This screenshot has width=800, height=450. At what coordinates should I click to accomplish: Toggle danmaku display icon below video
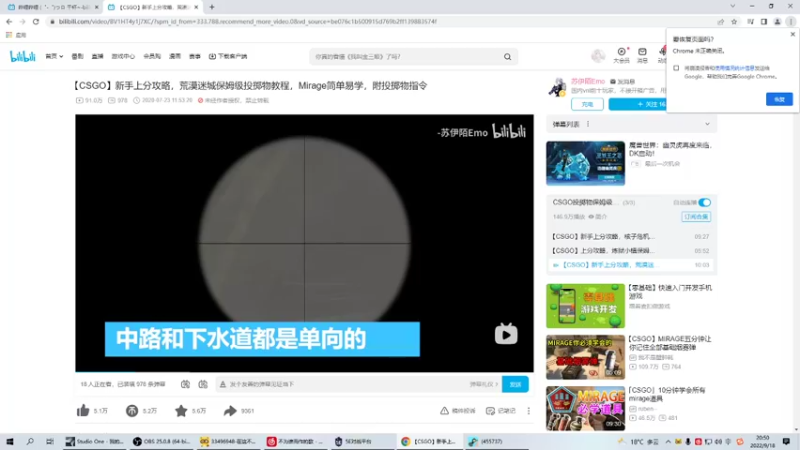[x=185, y=384]
